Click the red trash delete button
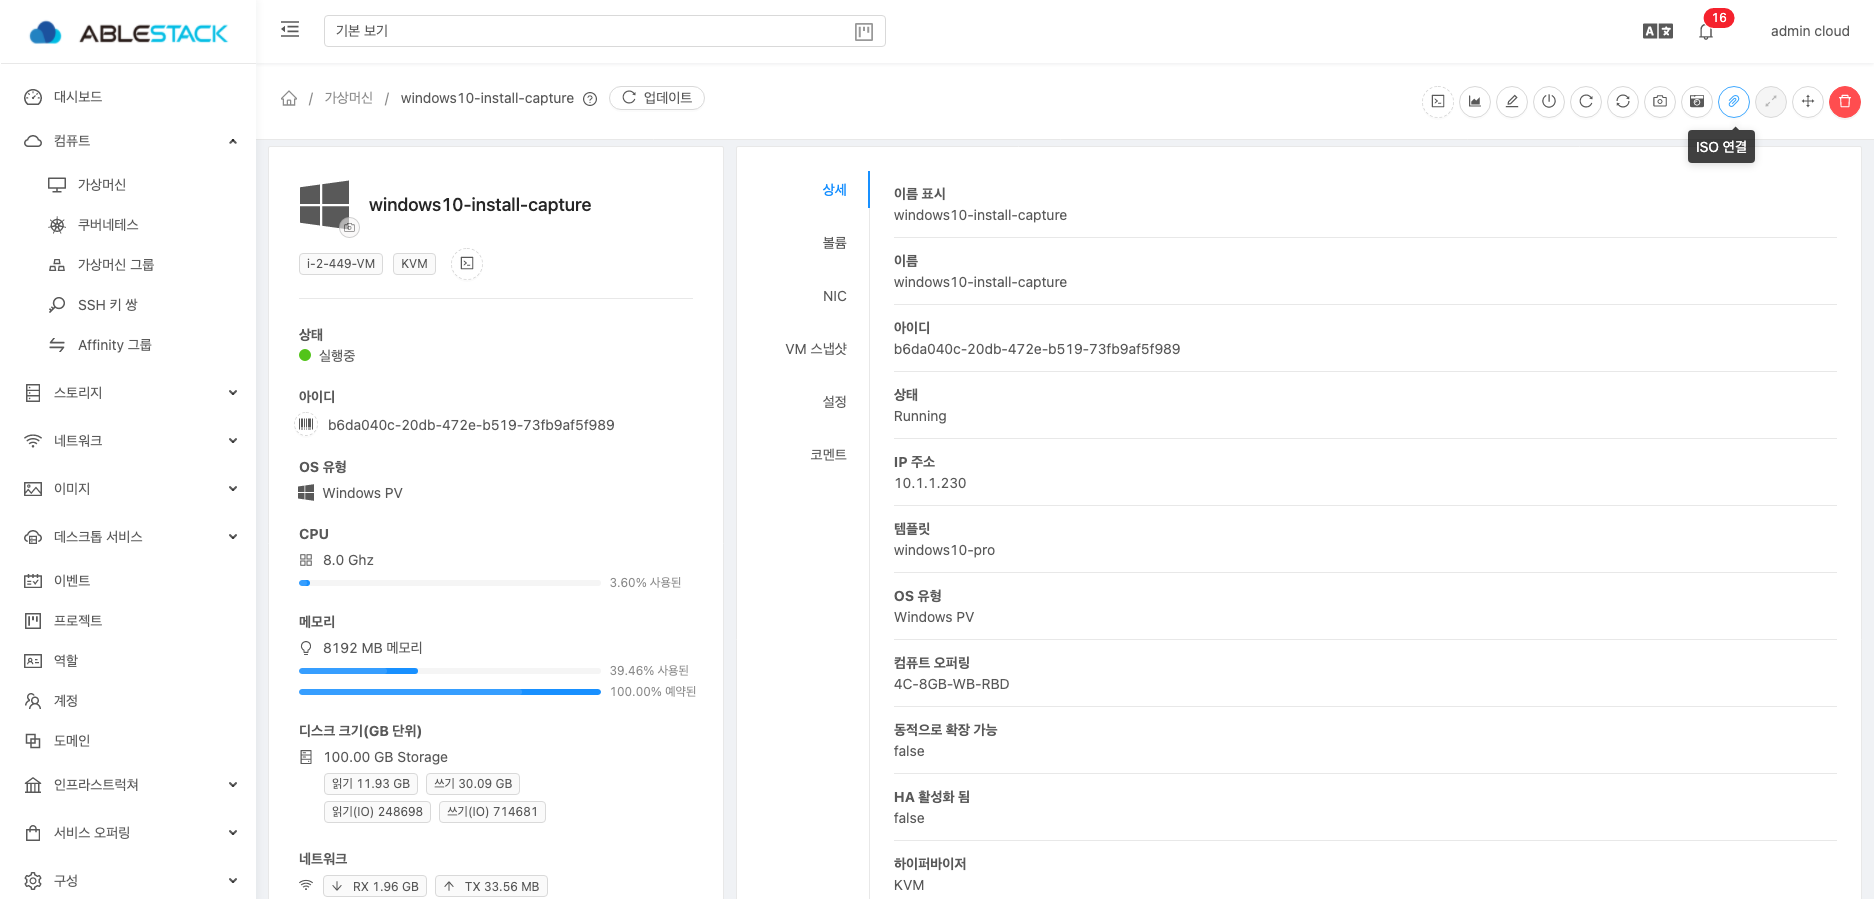This screenshot has width=1874, height=899. coord(1844,101)
